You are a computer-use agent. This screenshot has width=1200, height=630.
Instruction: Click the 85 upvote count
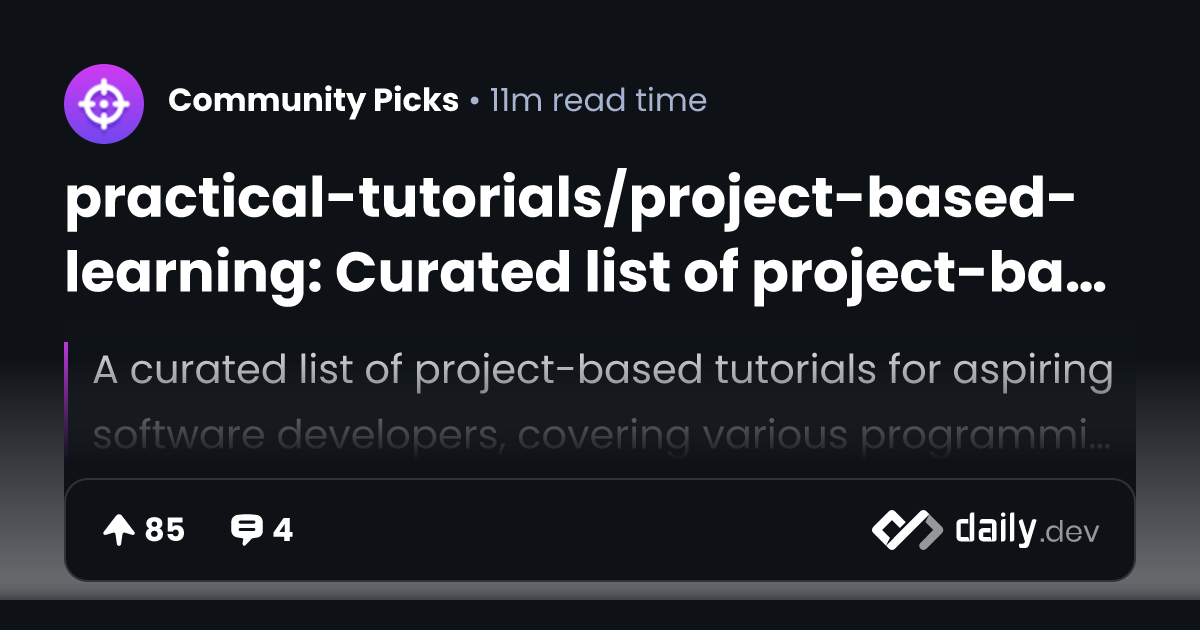165,530
